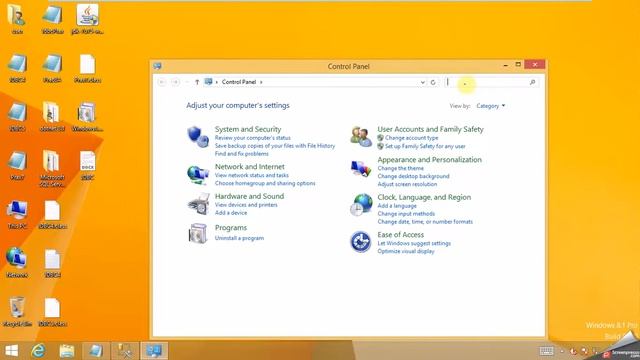The width and height of the screenshot is (640, 360).
Task: Click Change input methods
Action: [x=406, y=214]
